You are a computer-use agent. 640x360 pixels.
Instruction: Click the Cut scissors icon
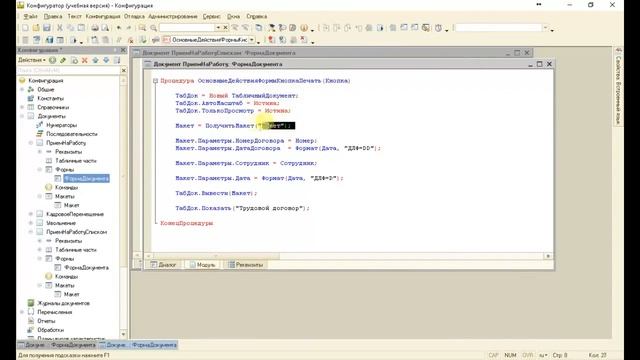60,28
